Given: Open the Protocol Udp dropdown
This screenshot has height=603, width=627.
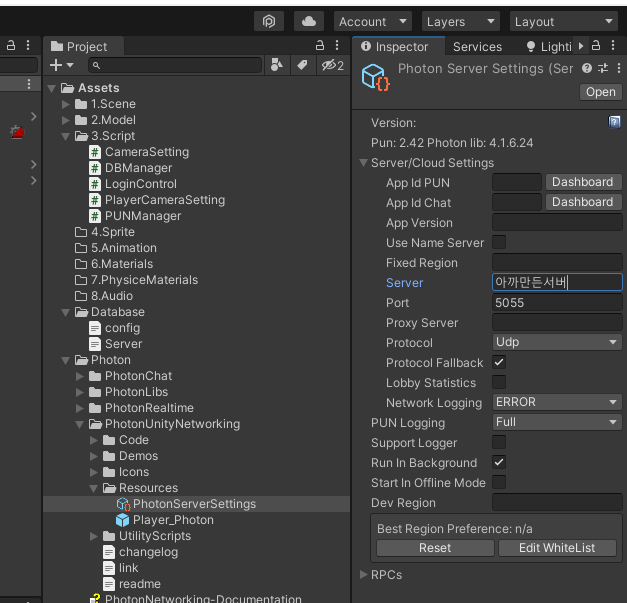Looking at the screenshot, I should [557, 342].
